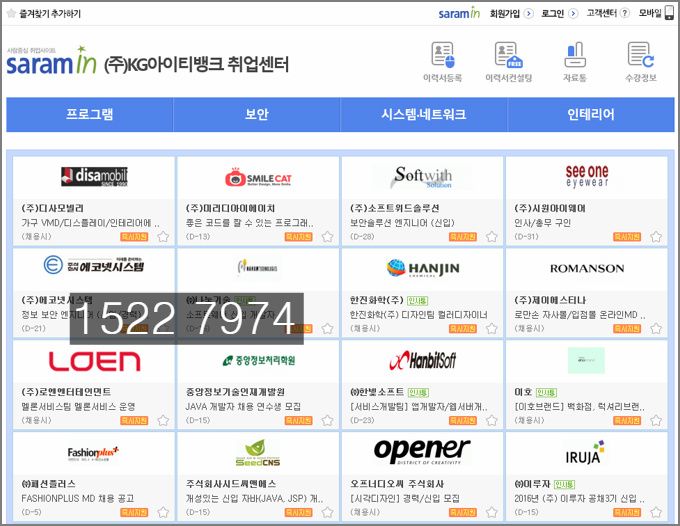Click 즉시지원 button on 미리디아이에이치 card

pos(298,237)
